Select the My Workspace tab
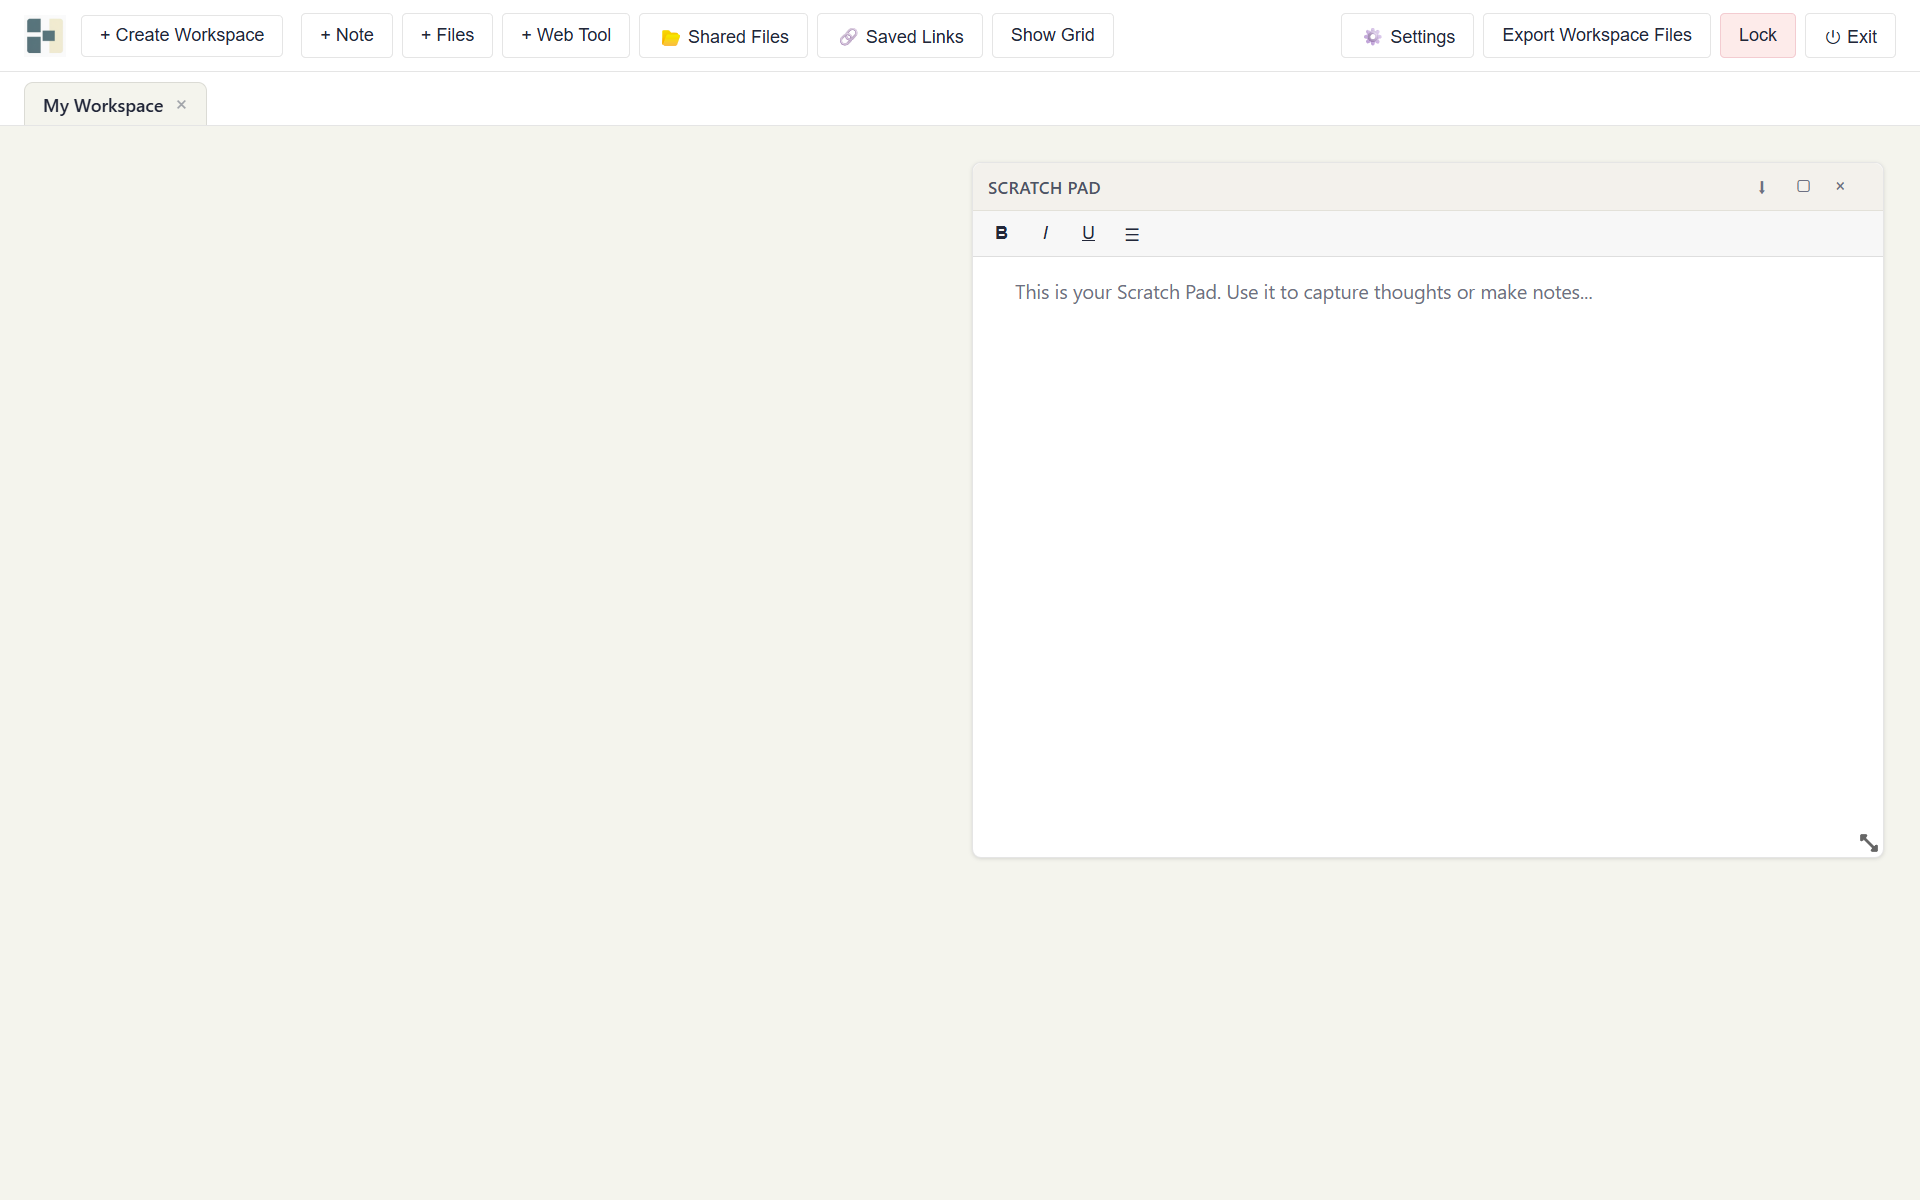 tap(102, 105)
